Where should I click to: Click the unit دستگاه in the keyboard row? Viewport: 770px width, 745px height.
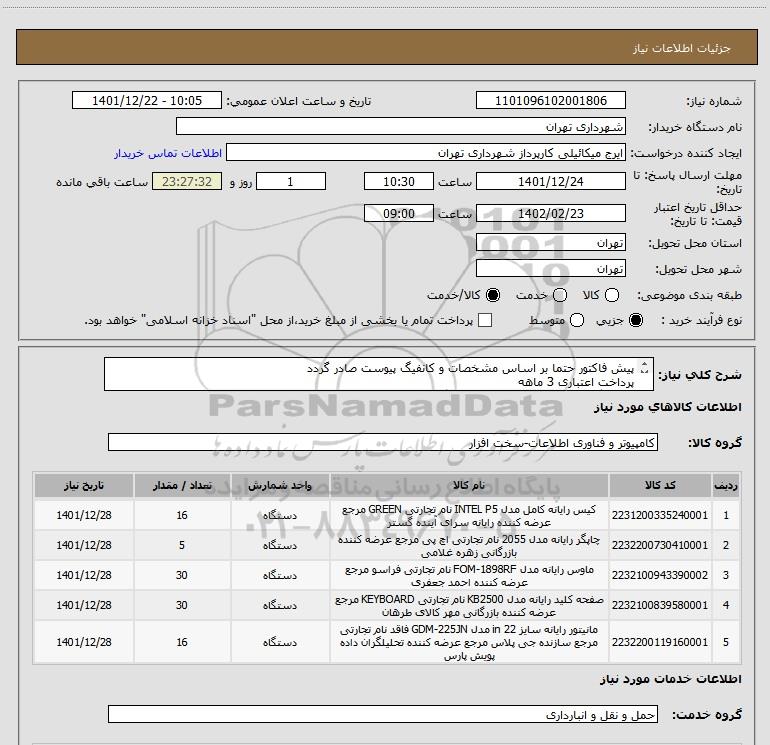(x=280, y=605)
